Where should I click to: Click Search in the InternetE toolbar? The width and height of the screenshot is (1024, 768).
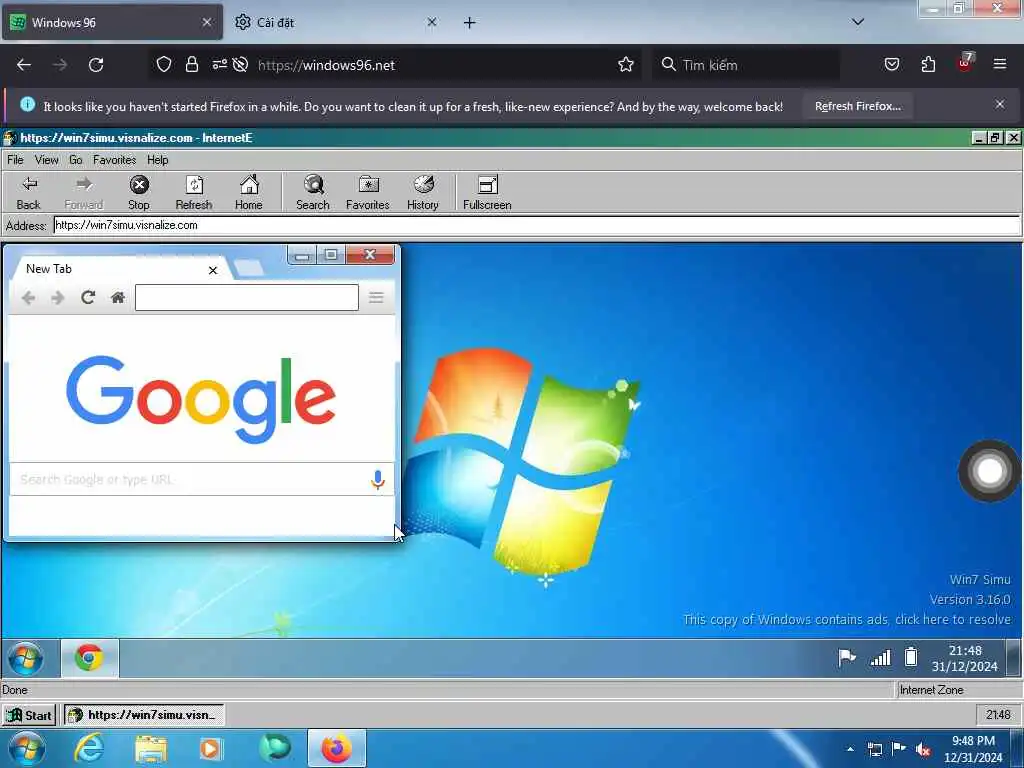click(313, 193)
